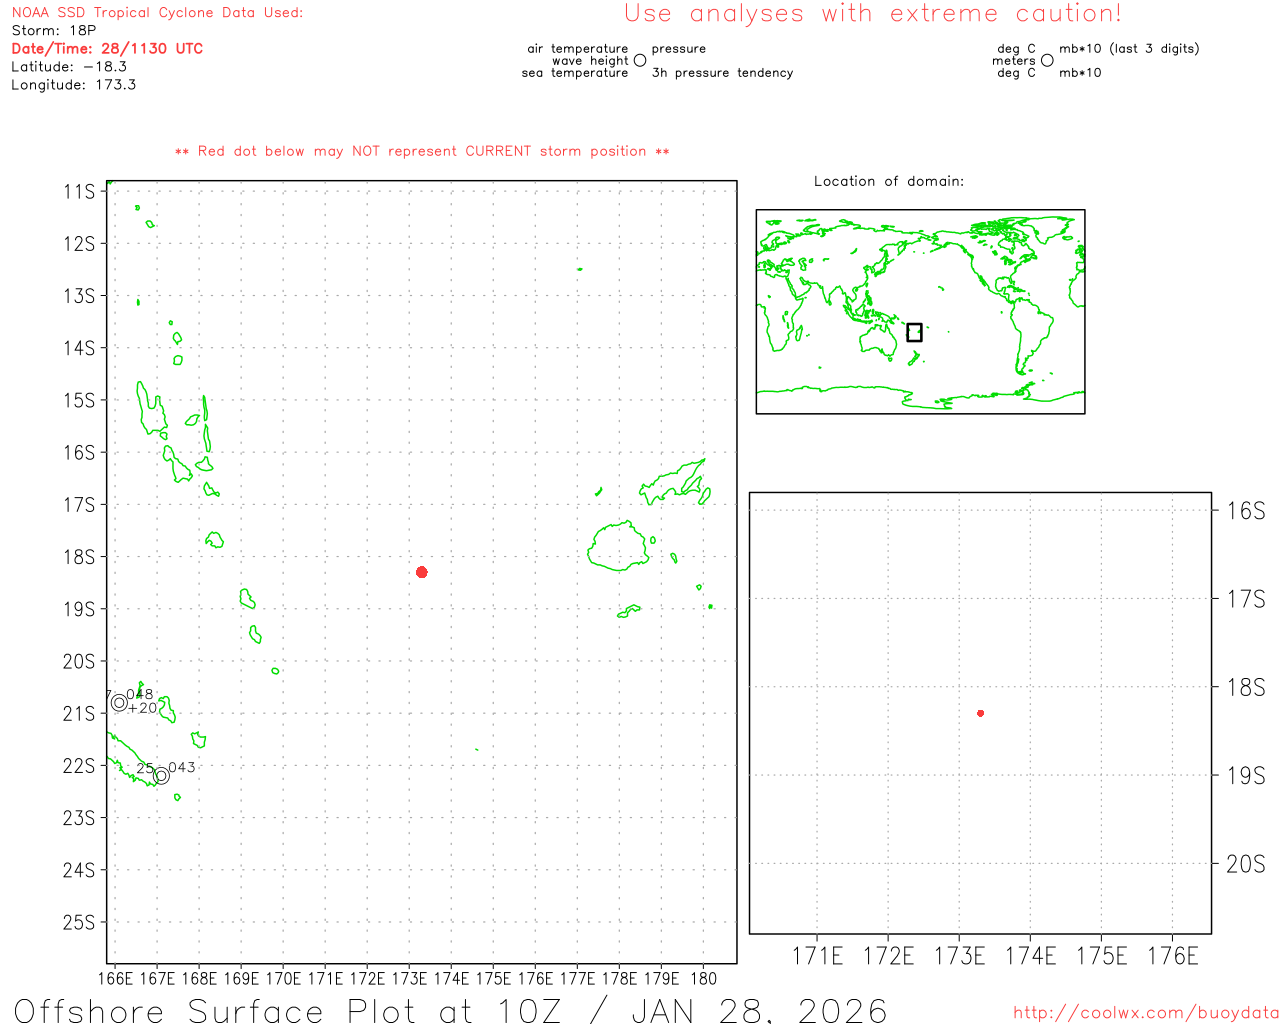Click the red Date/Time 28/1130 UTC text
The height and width of the screenshot is (1024, 1280).
tap(107, 49)
